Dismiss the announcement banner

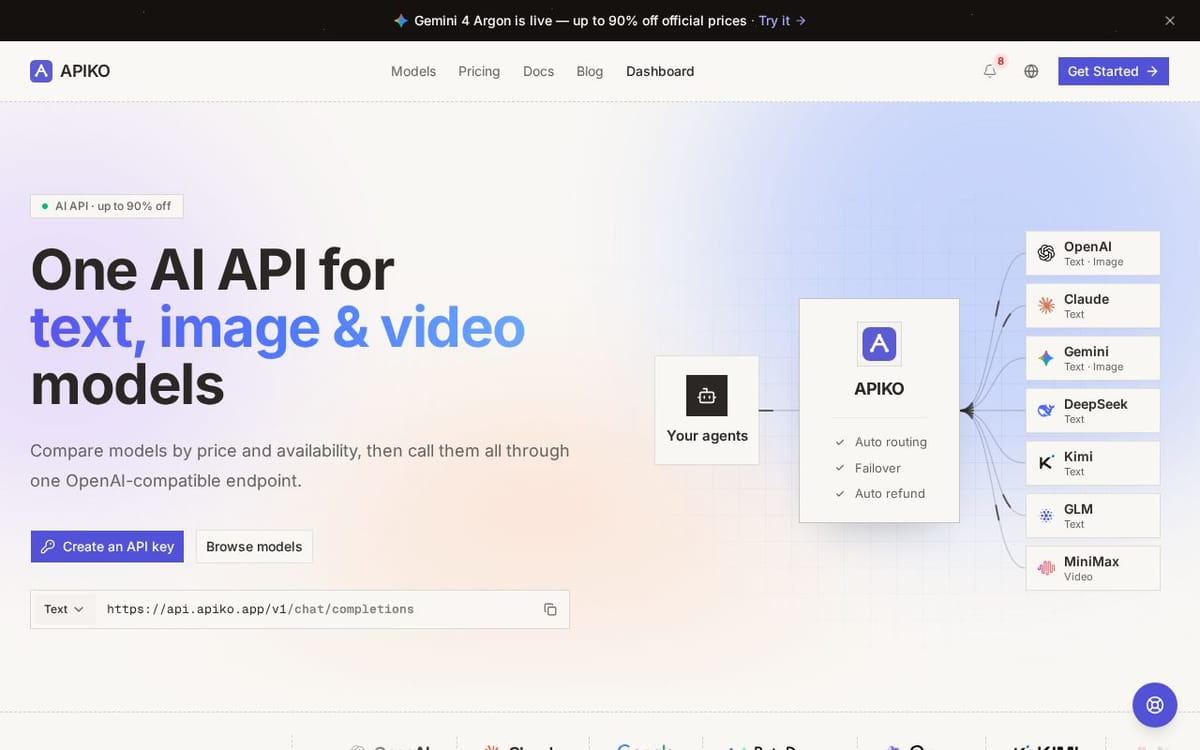(1170, 20)
